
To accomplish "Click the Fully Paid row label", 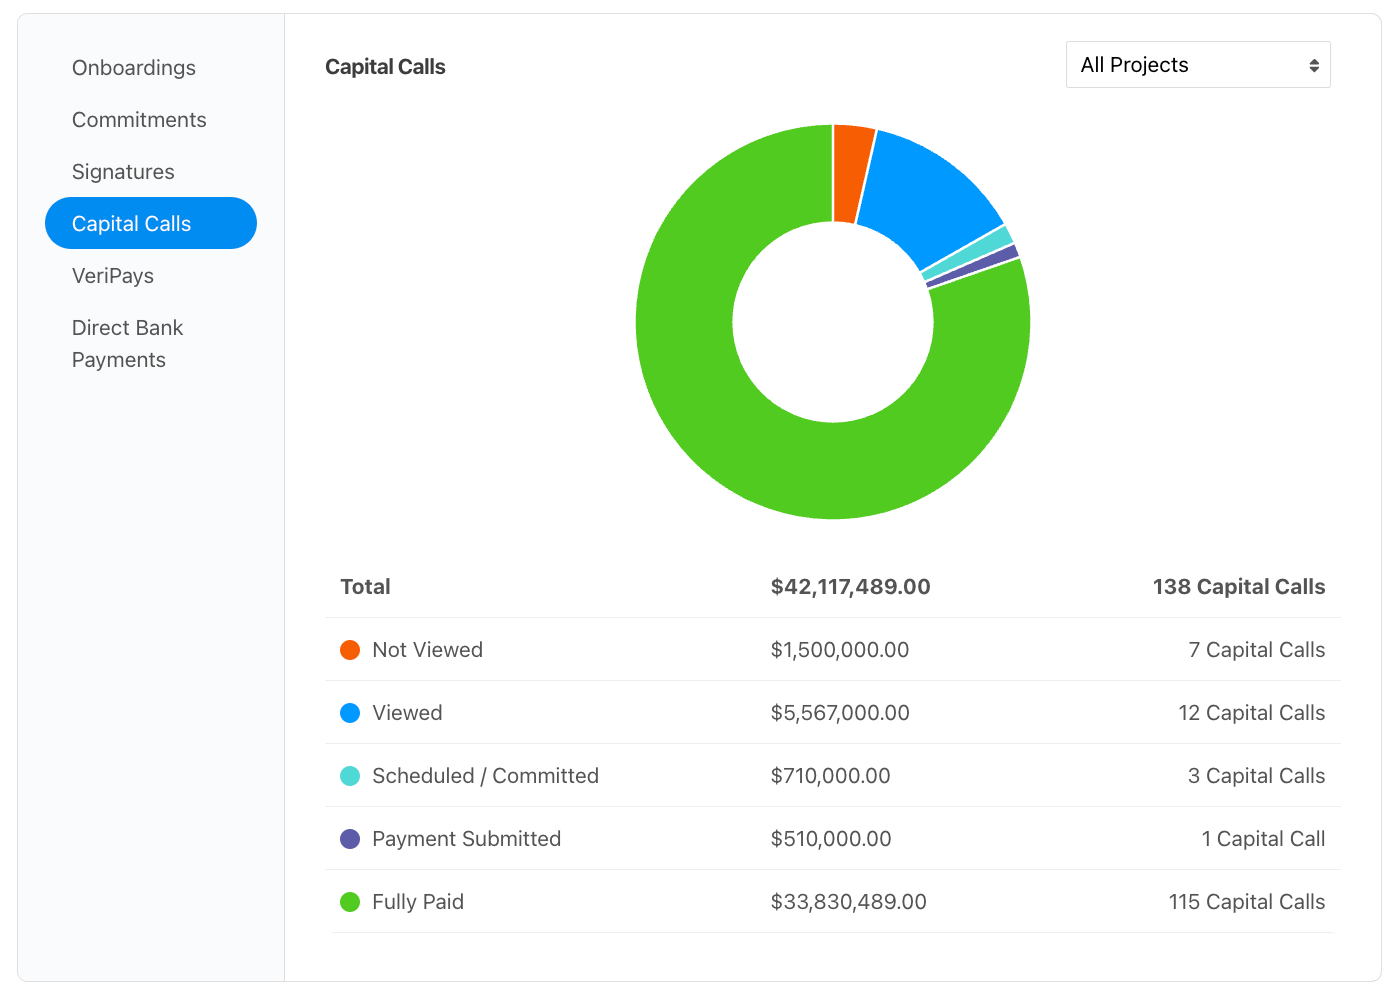I will (418, 902).
